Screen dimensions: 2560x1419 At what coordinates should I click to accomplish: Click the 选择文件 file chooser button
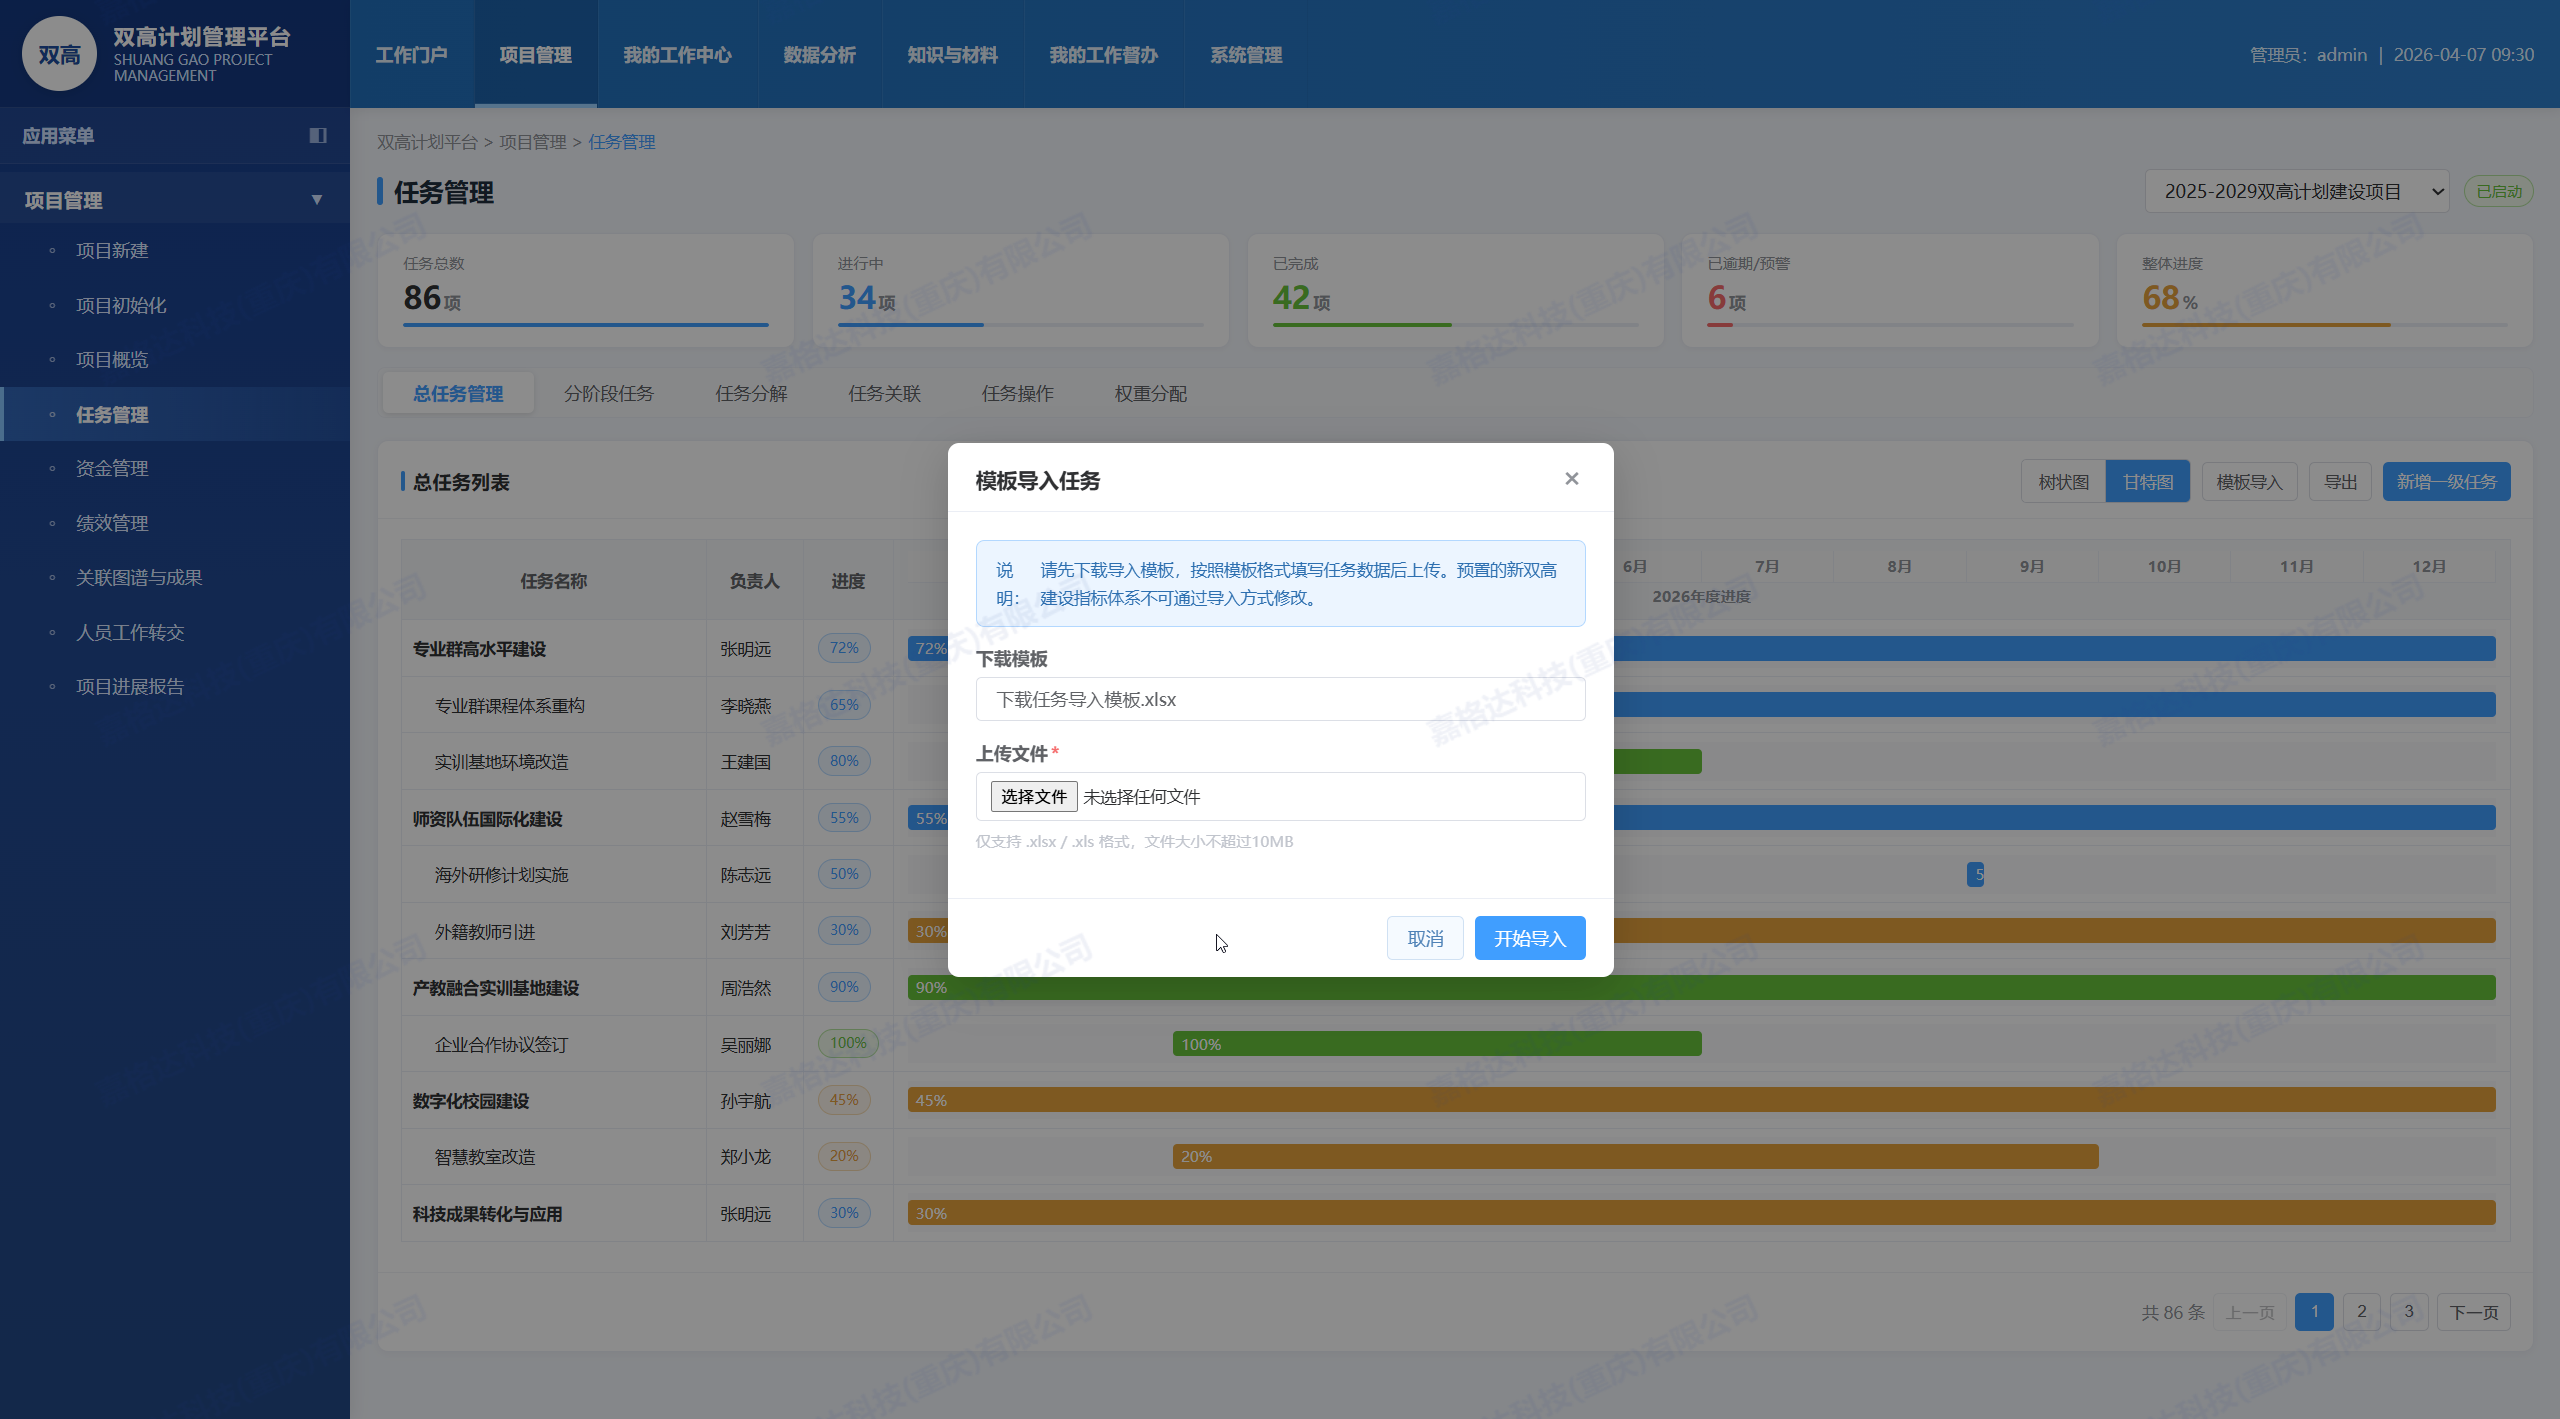1033,796
